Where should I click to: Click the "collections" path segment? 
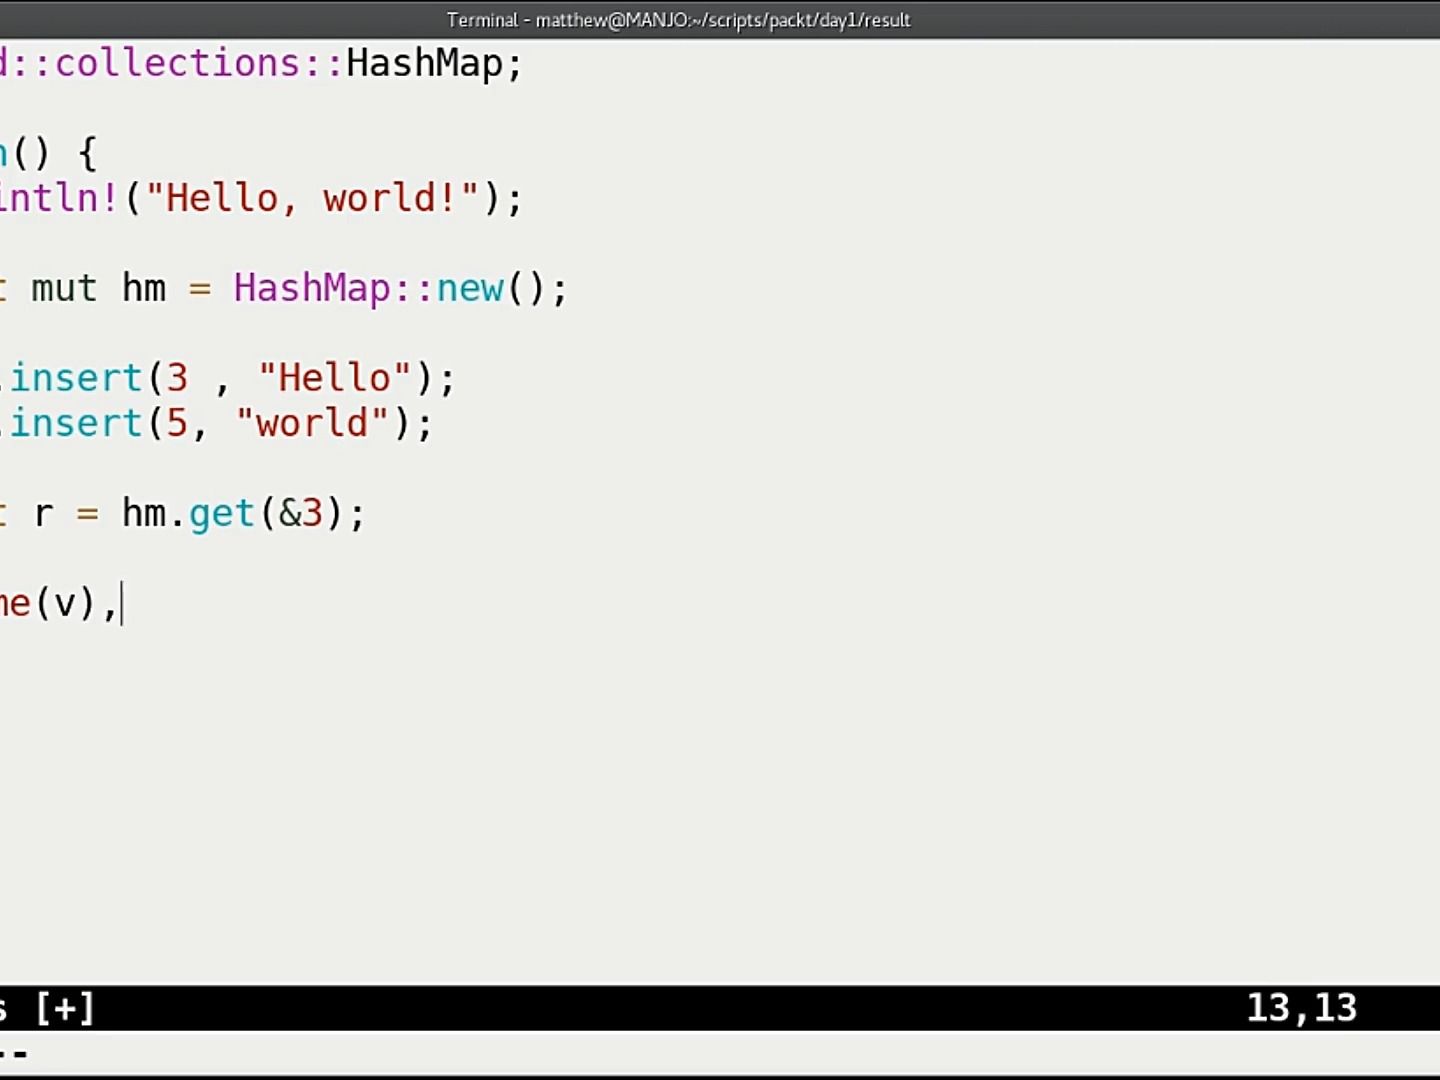pyautogui.click(x=177, y=63)
